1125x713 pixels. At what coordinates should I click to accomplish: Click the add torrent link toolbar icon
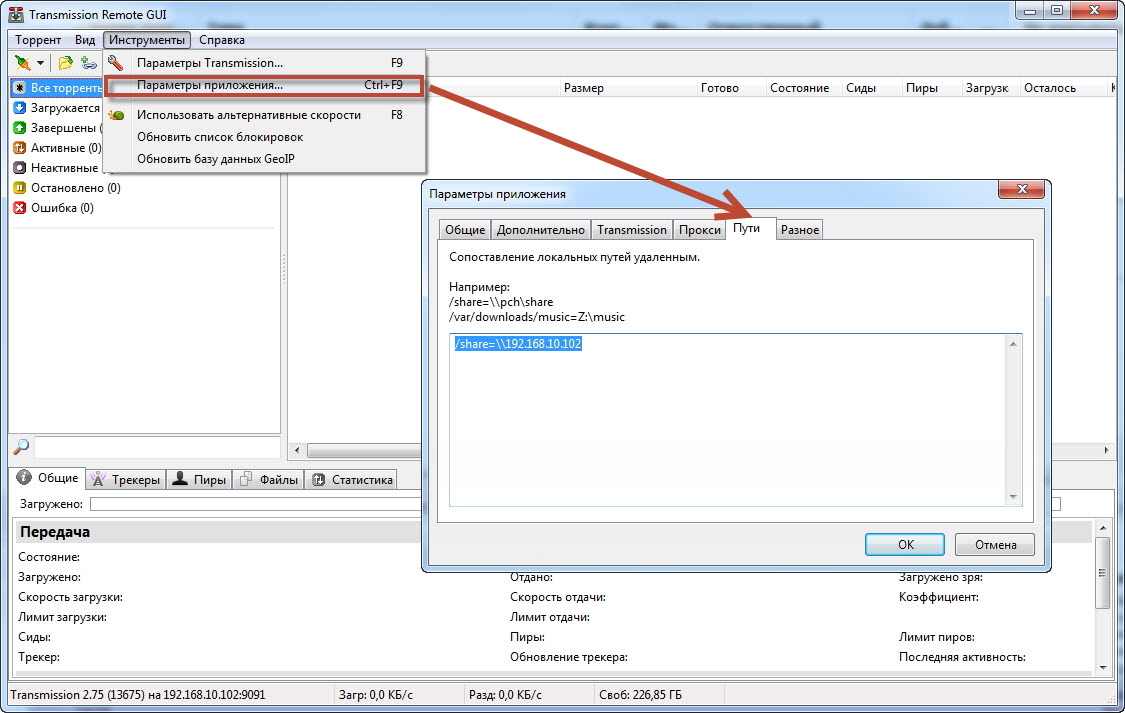tap(89, 63)
